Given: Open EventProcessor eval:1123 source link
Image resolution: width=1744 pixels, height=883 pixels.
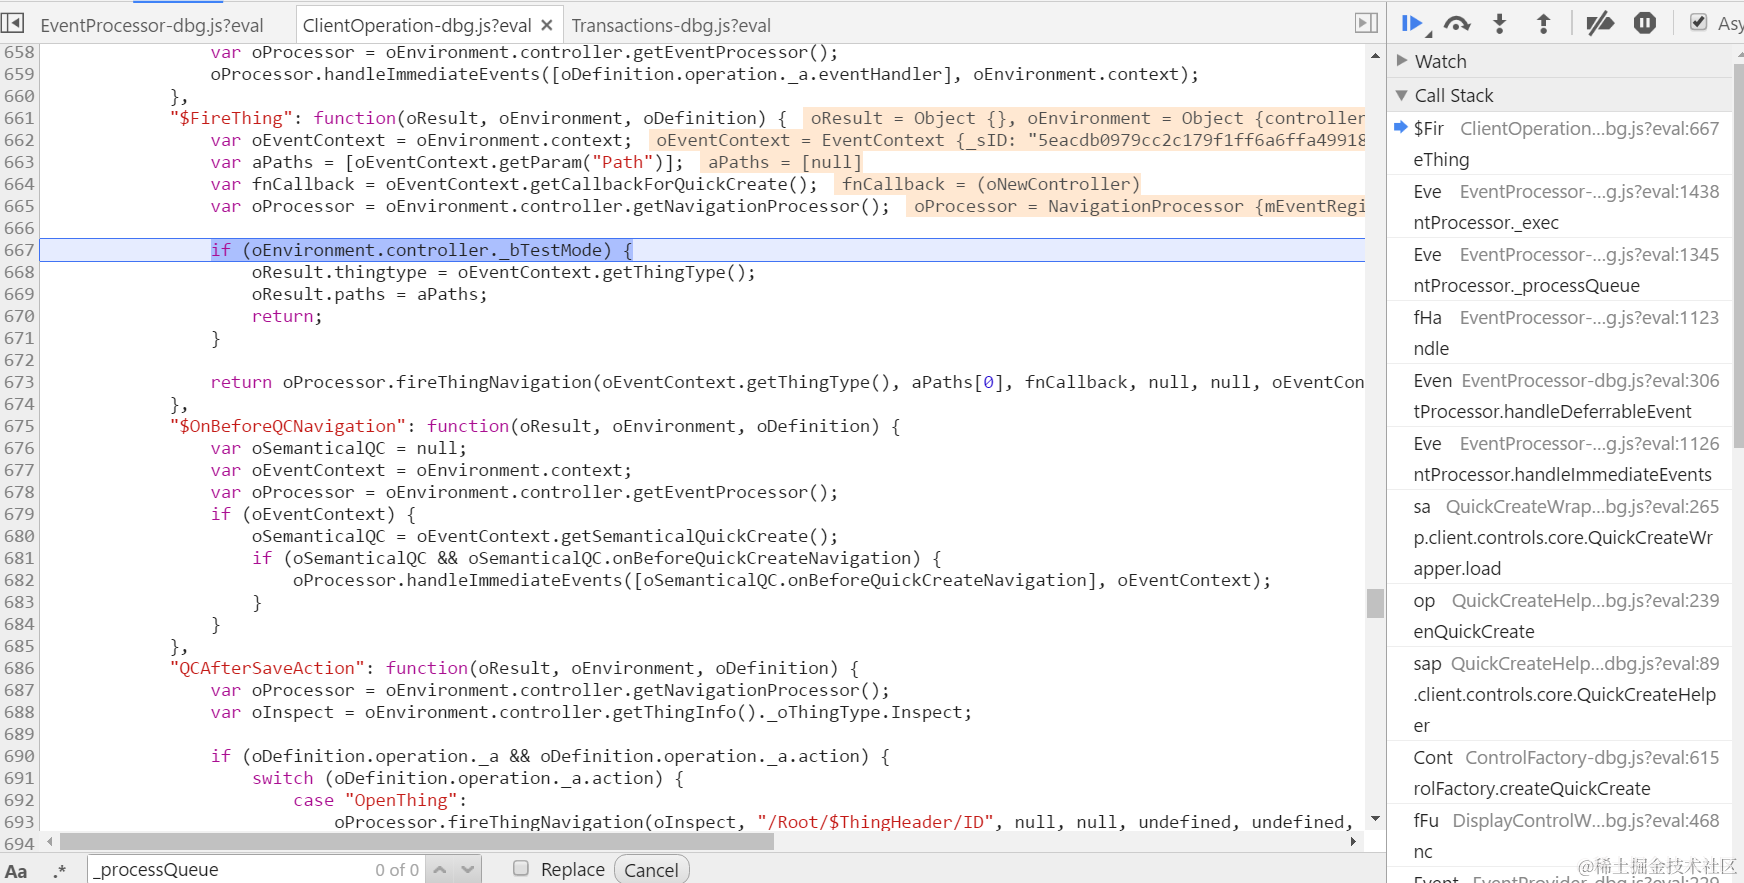Looking at the screenshot, I should tap(1589, 317).
